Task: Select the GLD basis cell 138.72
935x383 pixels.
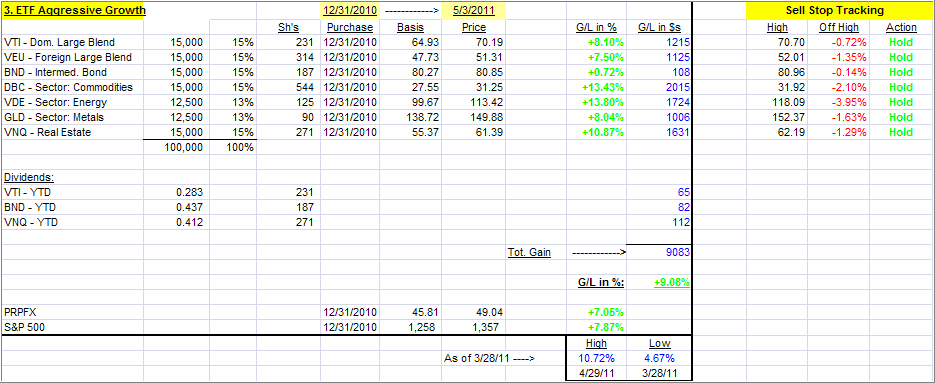Action: (x=410, y=117)
